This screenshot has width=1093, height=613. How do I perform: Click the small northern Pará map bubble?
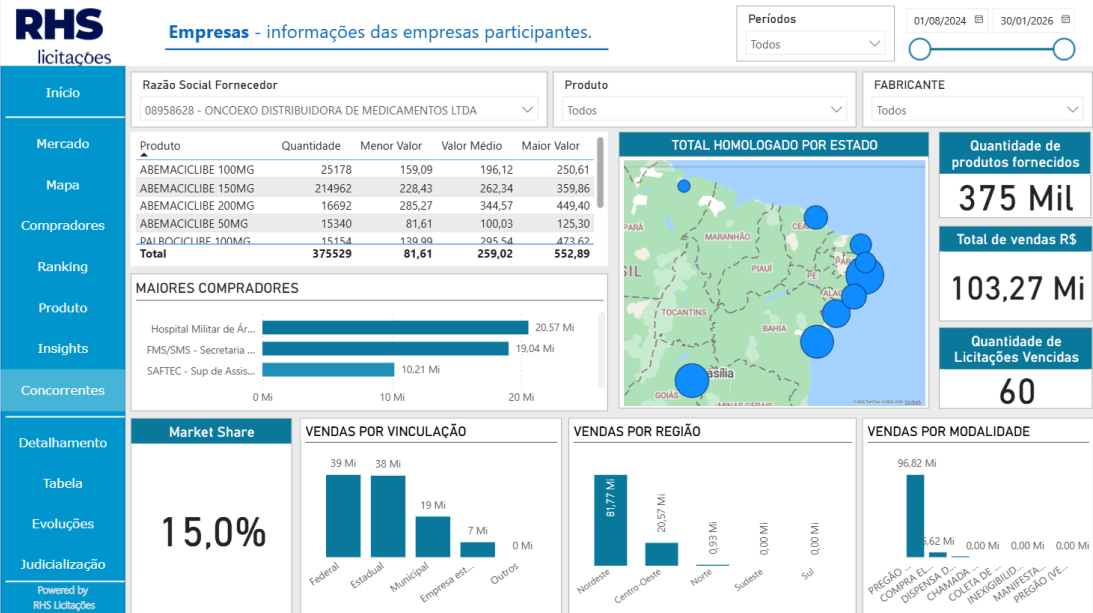tap(684, 186)
